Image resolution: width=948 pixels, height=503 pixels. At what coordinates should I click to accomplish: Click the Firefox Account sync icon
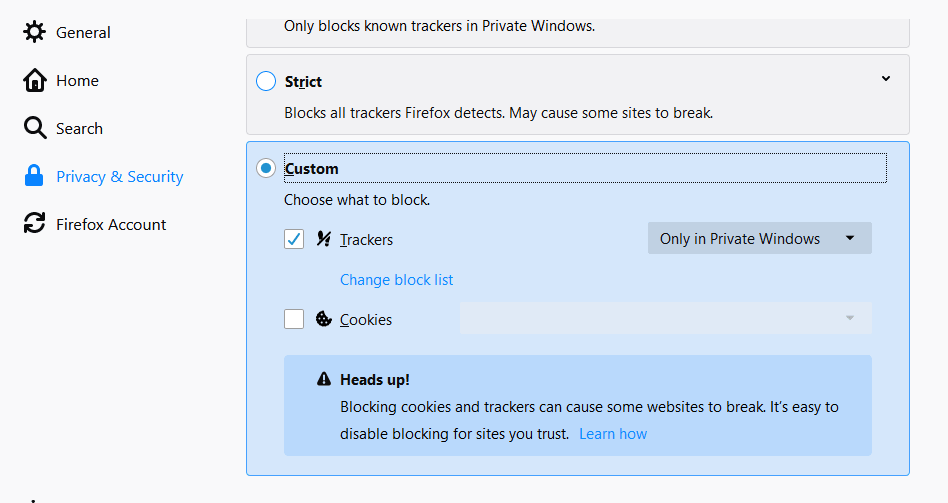(x=34, y=223)
